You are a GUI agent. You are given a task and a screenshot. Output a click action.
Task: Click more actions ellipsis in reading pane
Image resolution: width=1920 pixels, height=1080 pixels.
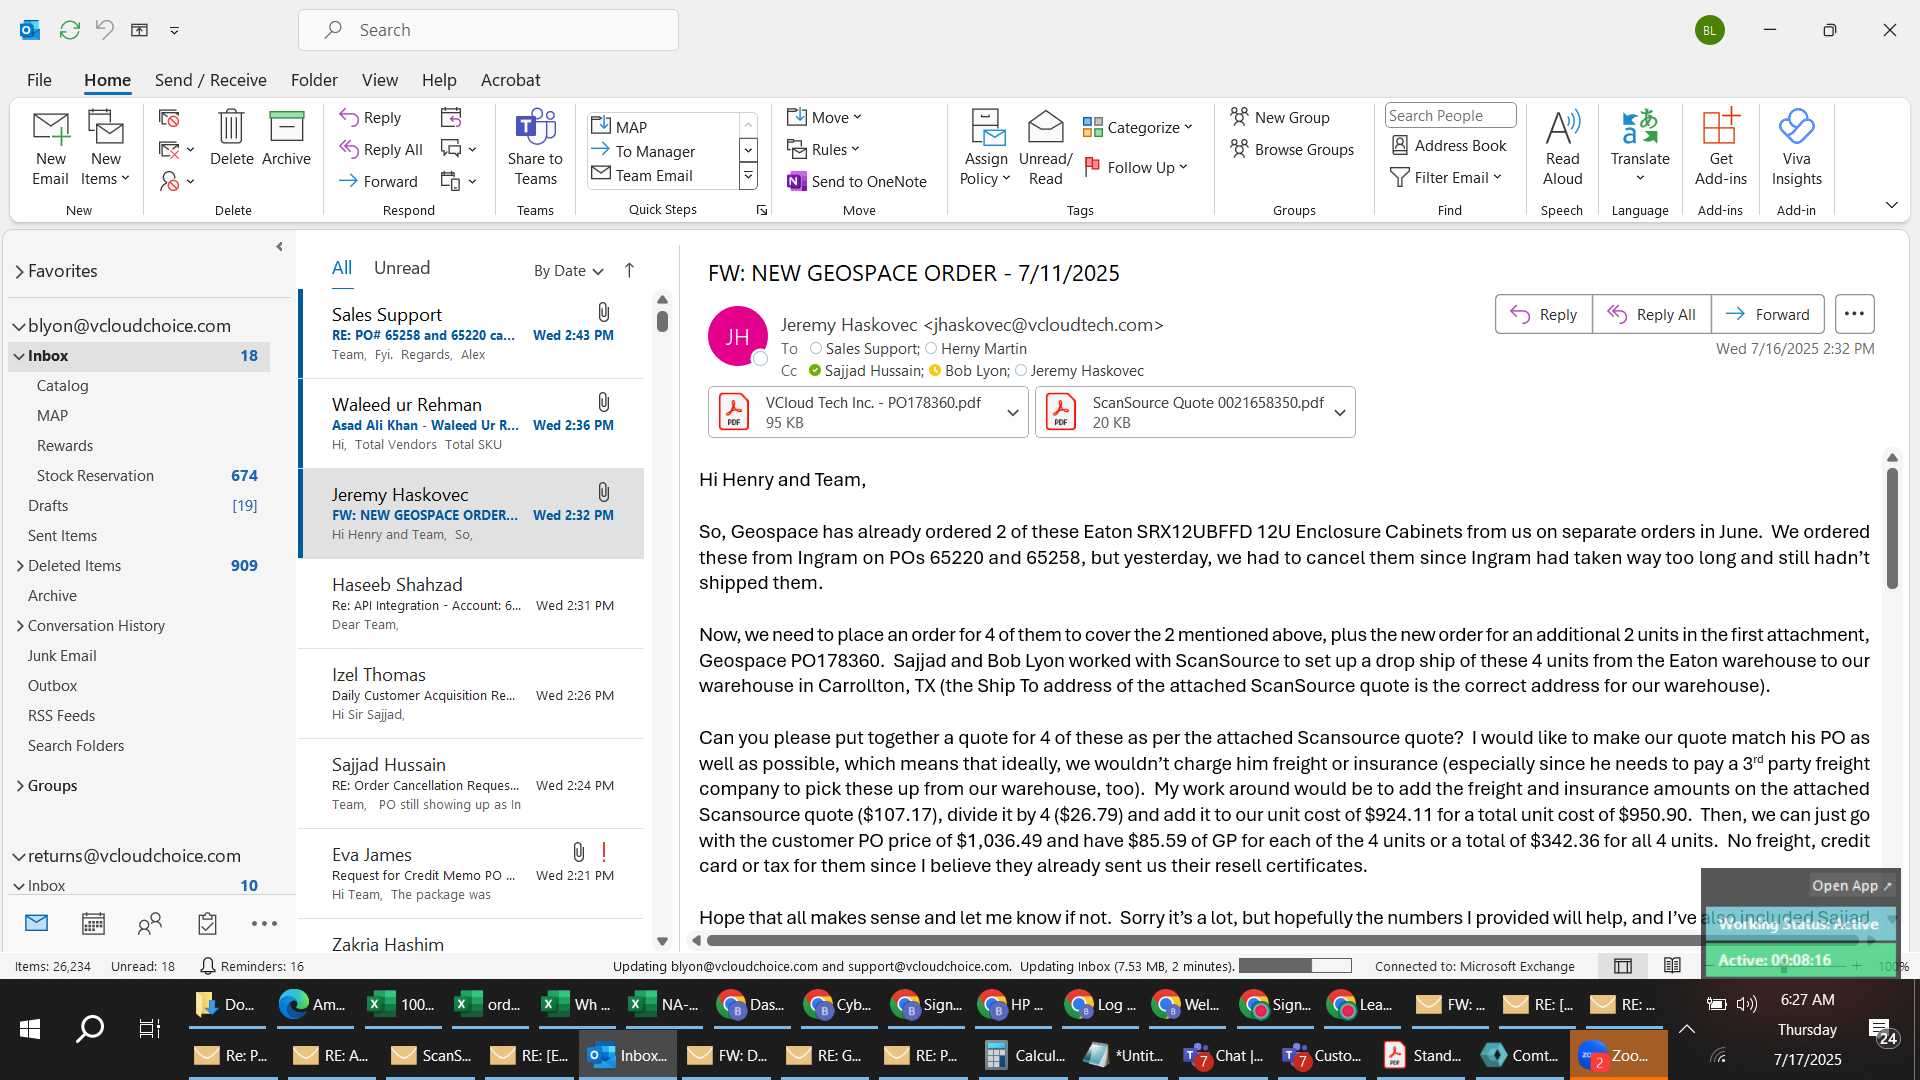click(x=1854, y=314)
